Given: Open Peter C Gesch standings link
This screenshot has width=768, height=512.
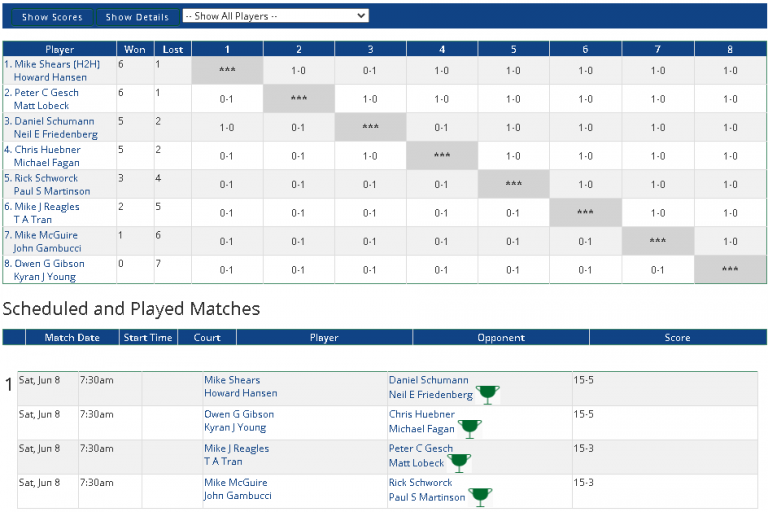Looking at the screenshot, I should (46, 93).
